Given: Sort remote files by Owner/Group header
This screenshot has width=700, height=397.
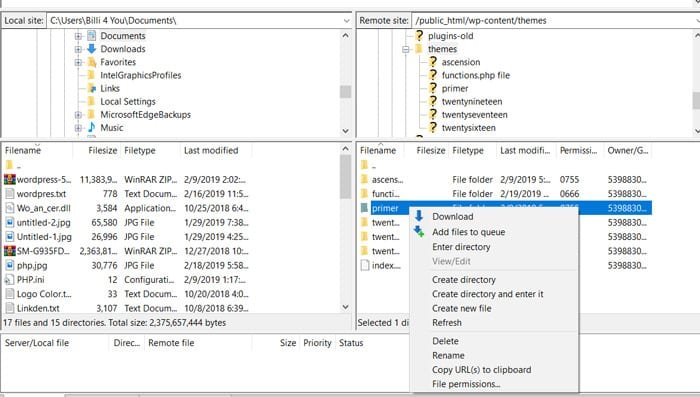Looking at the screenshot, I should coord(628,150).
